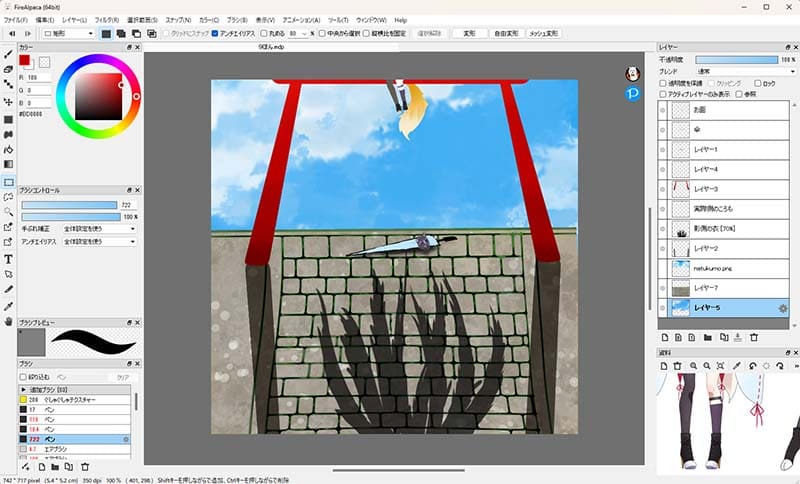Click the Redo arrow in toolbar
The height and width of the screenshot is (484, 800).
28,34
